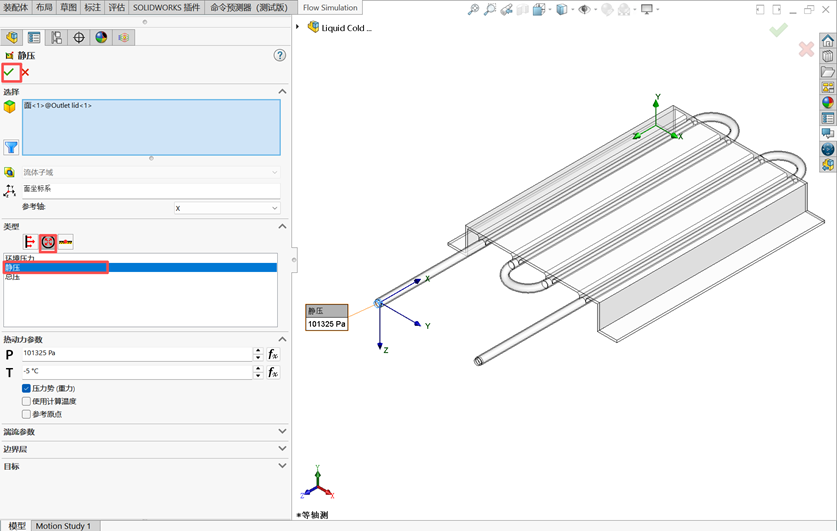Click the pressure P spinner arrows
The image size is (837, 531).
258,354
